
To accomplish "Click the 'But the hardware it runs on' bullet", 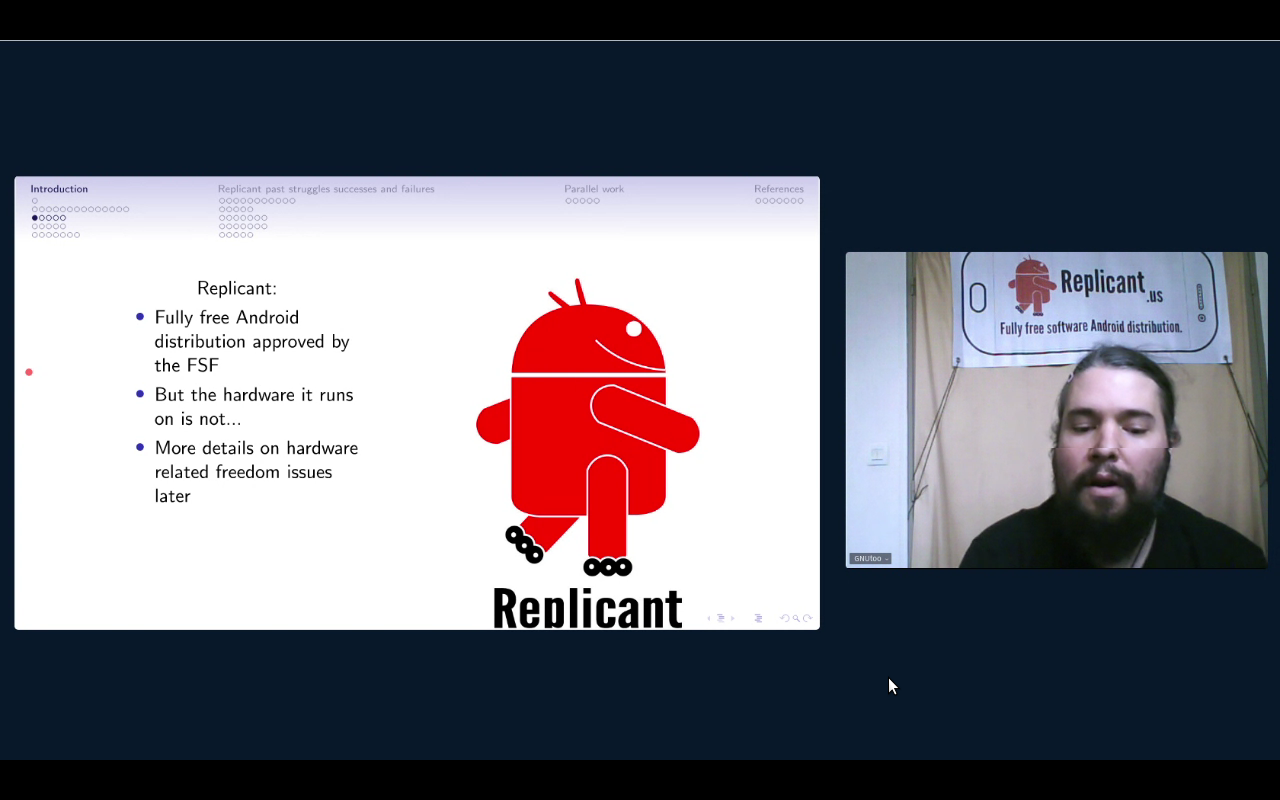I will (x=254, y=406).
